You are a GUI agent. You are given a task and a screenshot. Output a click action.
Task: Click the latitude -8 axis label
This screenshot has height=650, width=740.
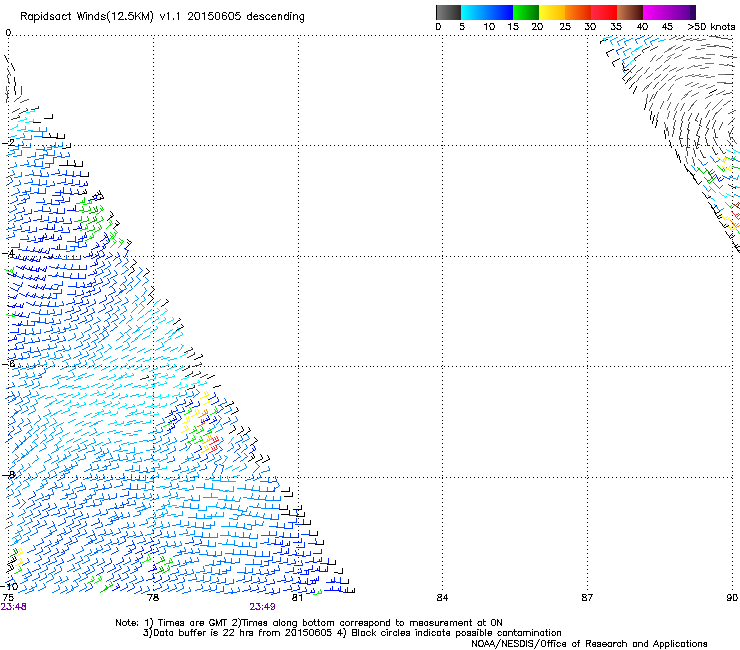pos(8,475)
